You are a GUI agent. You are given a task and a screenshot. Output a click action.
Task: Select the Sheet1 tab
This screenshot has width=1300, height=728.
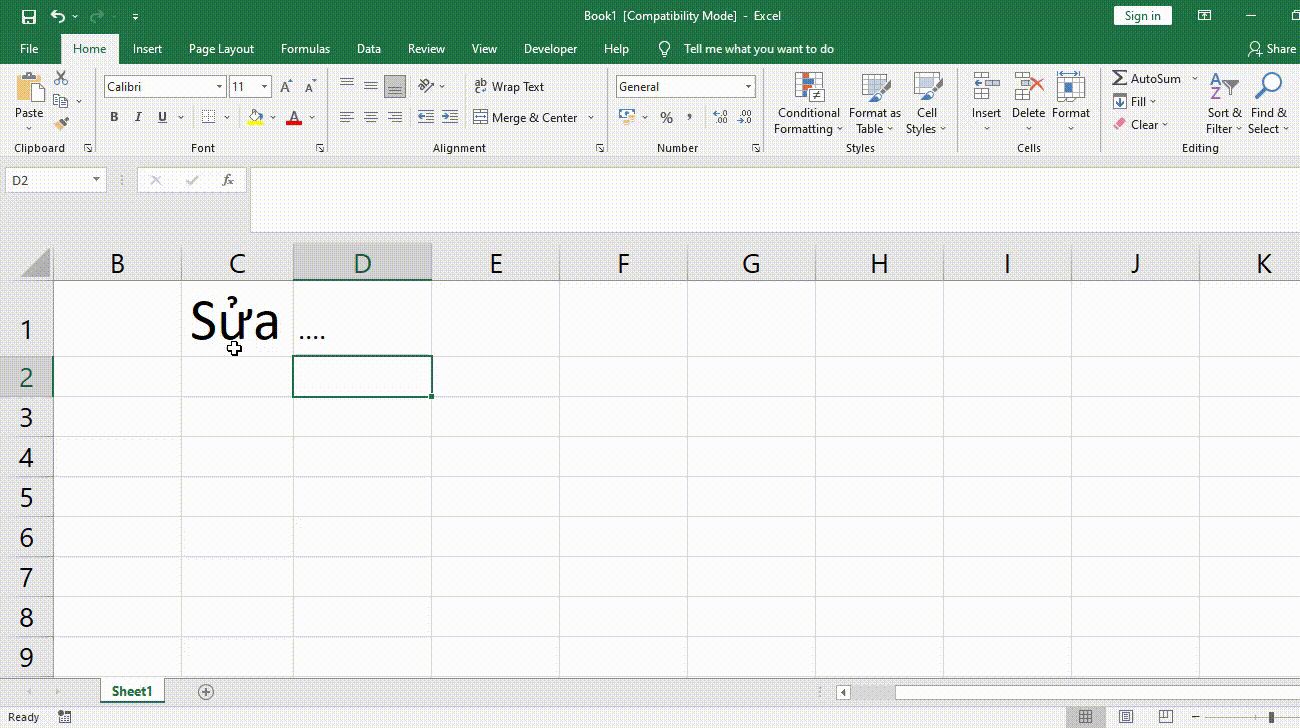click(132, 691)
